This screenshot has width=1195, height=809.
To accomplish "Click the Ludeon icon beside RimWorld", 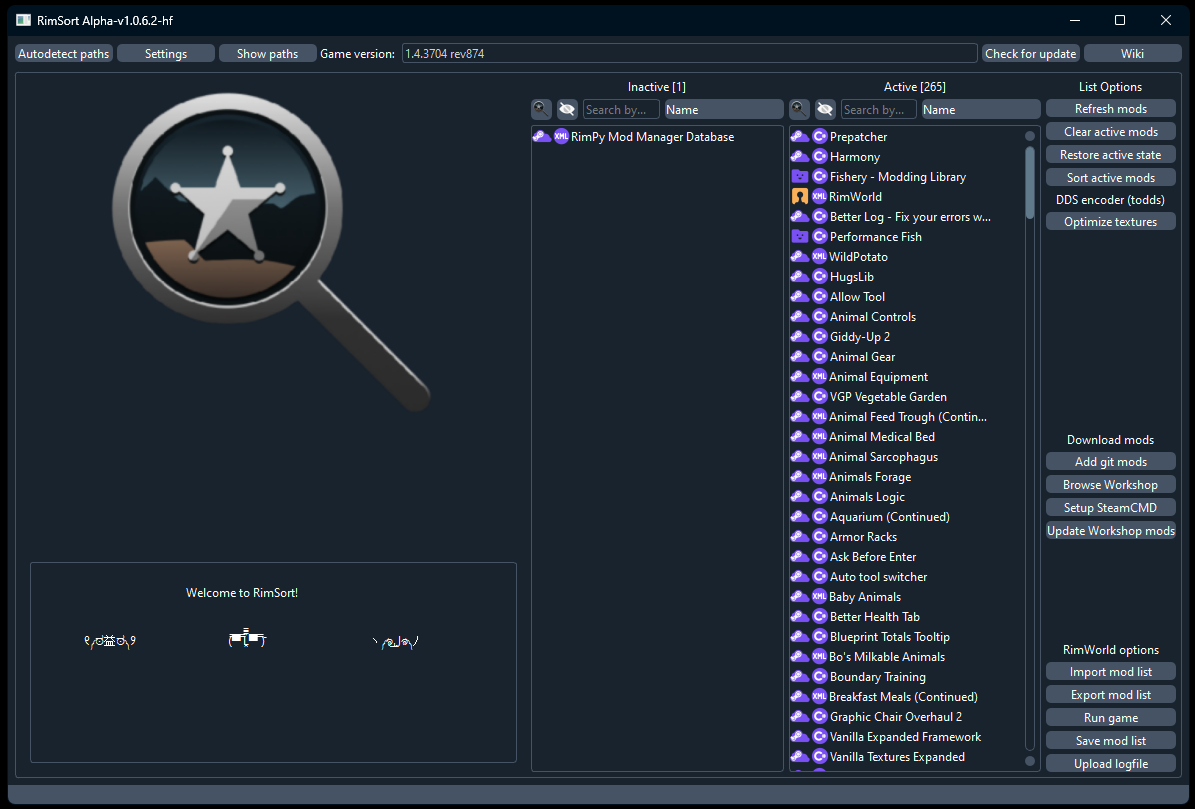I will point(799,197).
